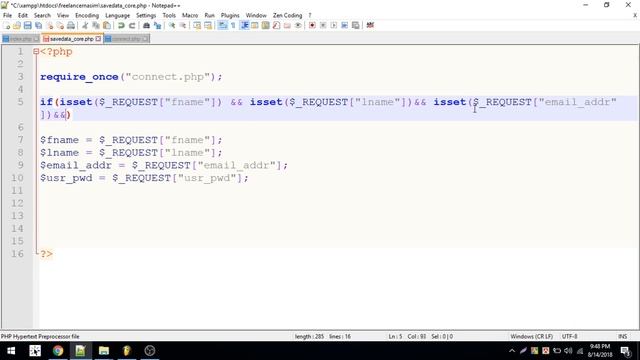Open Find with the binoculars icon
The height and width of the screenshot is (360, 640).
tap(147, 25)
